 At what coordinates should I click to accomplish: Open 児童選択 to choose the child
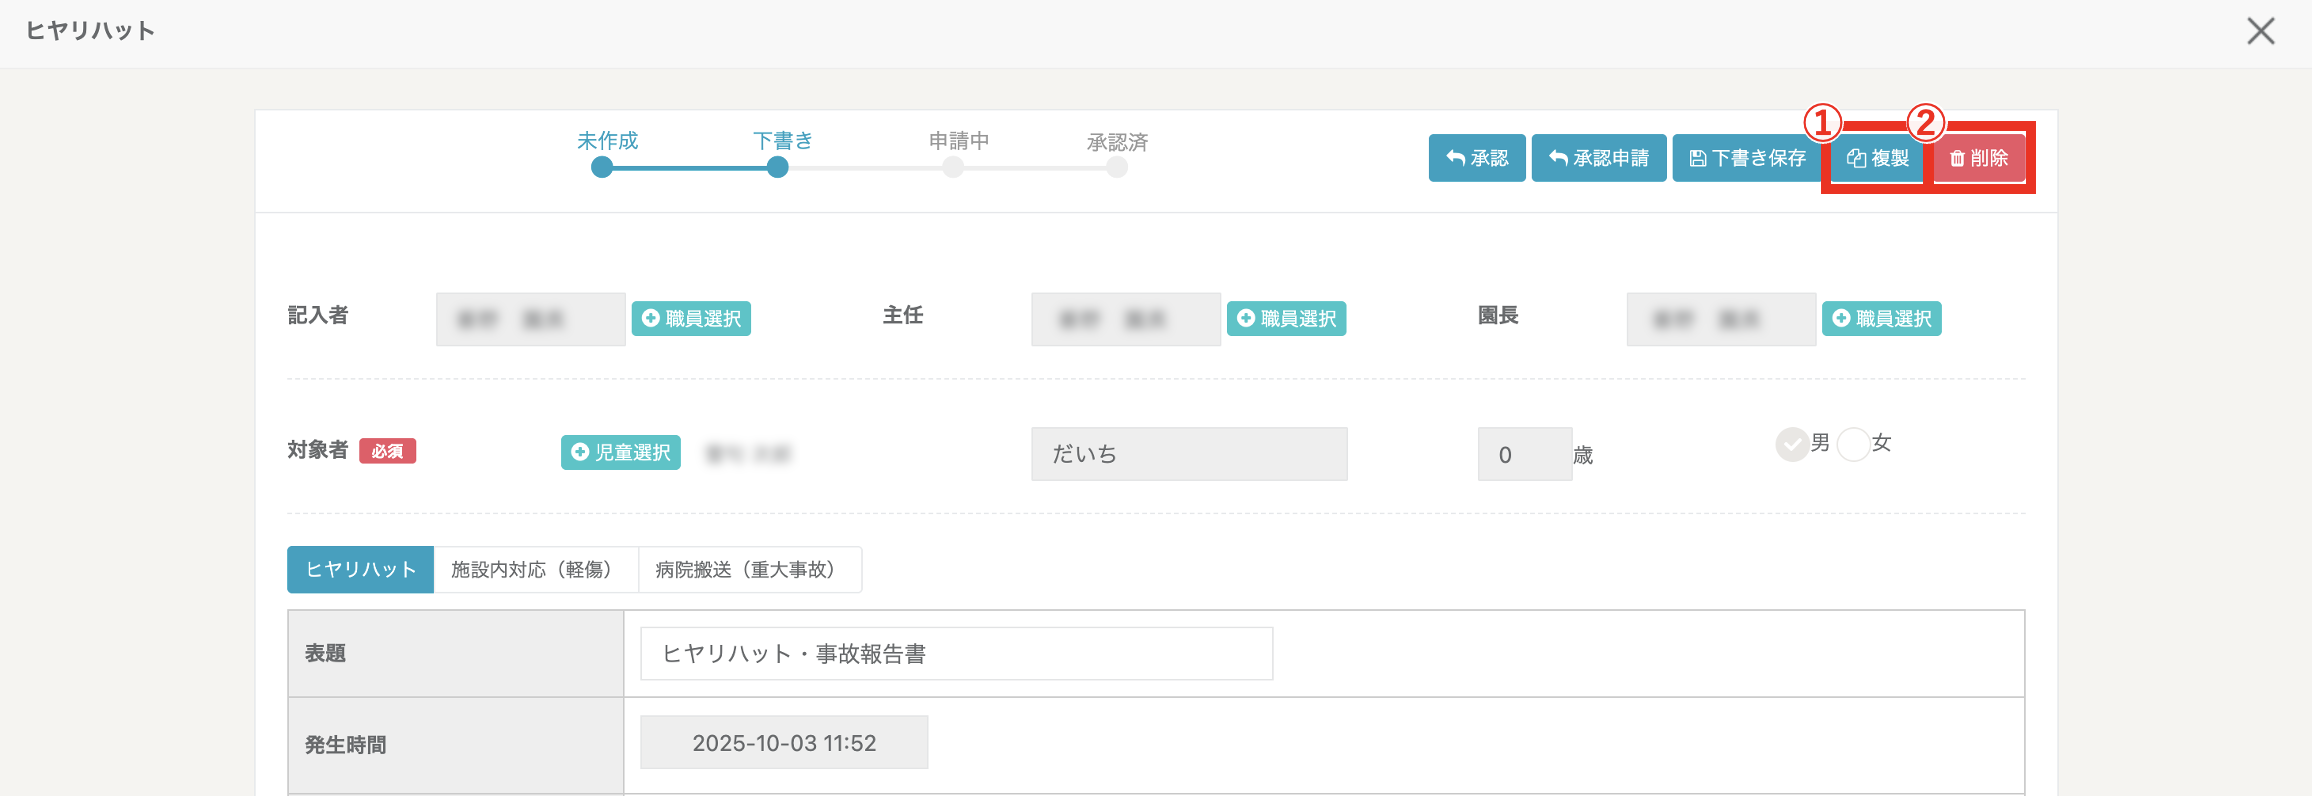(x=620, y=453)
